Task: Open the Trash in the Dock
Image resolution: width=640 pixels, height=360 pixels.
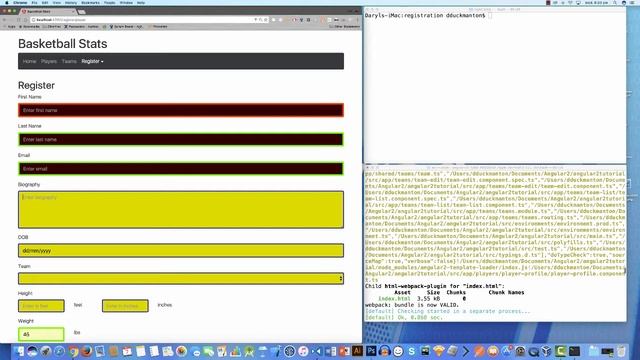Action: tap(621, 351)
